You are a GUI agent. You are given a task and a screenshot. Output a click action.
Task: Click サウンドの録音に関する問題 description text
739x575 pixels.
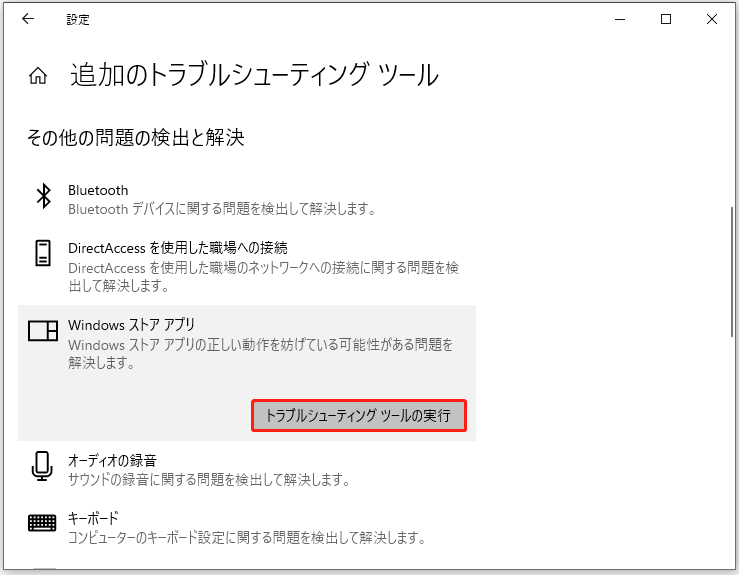[209, 479]
